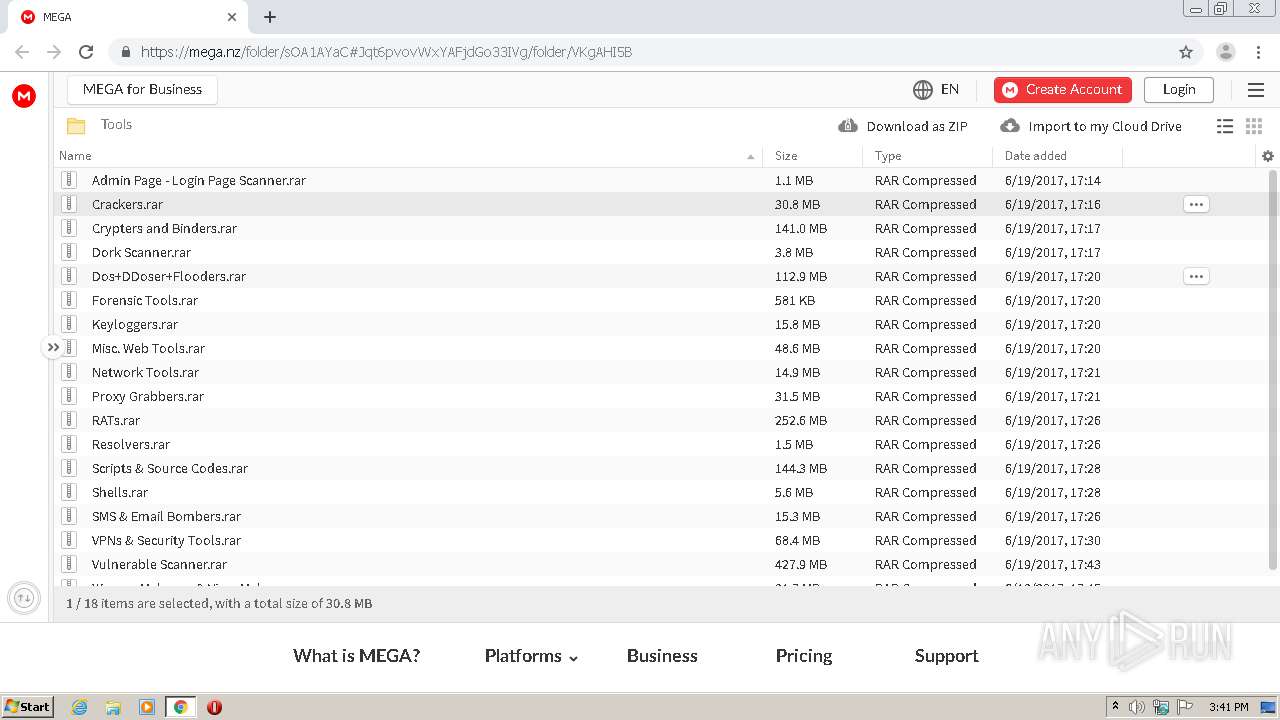Go back in browser
This screenshot has width=1280, height=720.
coord(22,52)
